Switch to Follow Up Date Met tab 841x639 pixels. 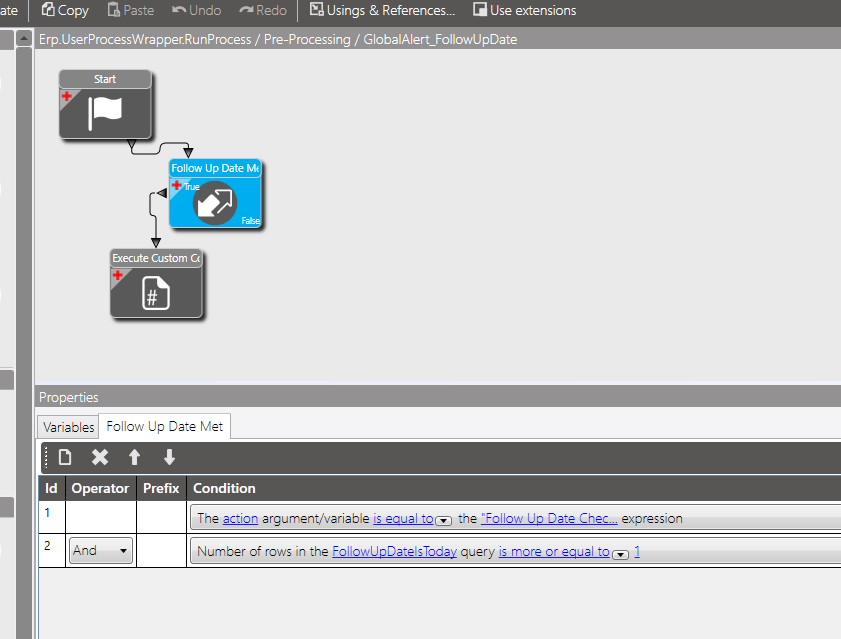click(x=165, y=427)
